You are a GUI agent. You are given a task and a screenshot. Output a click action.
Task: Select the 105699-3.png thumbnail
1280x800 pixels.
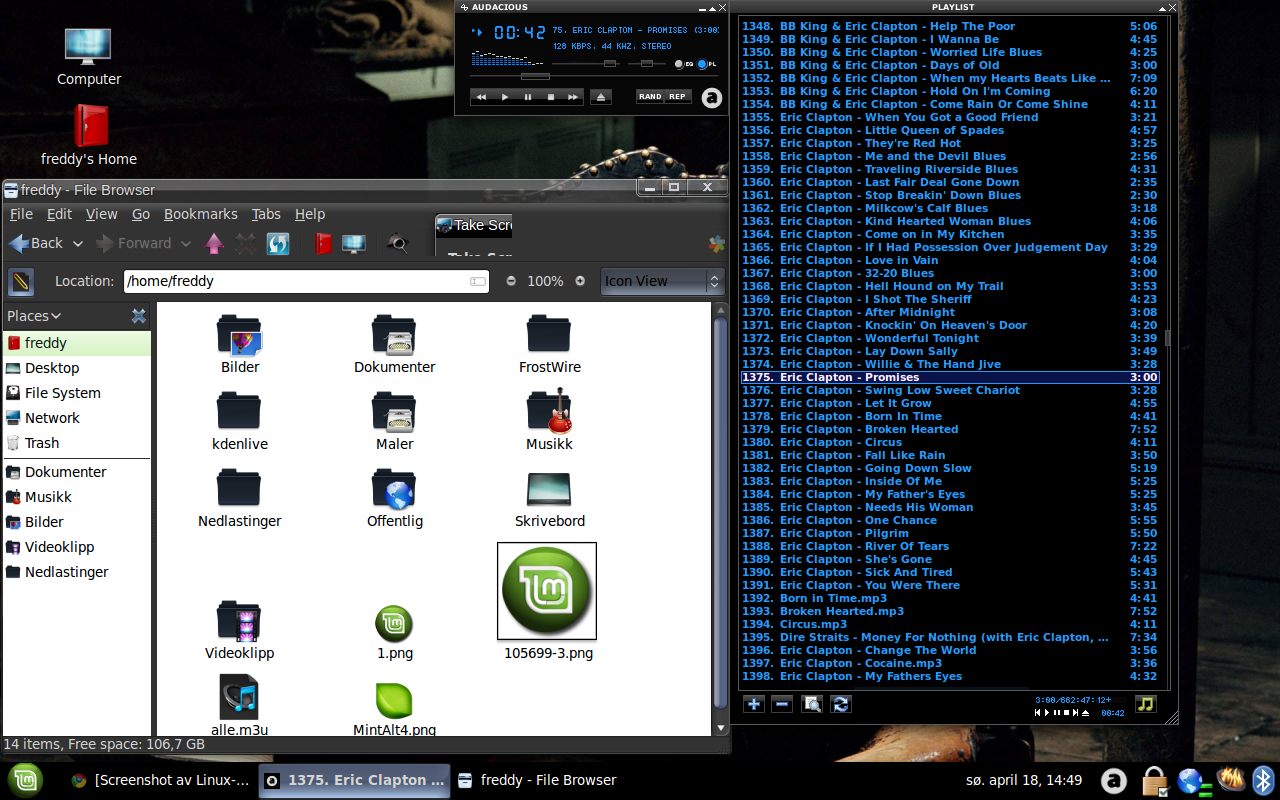547,591
